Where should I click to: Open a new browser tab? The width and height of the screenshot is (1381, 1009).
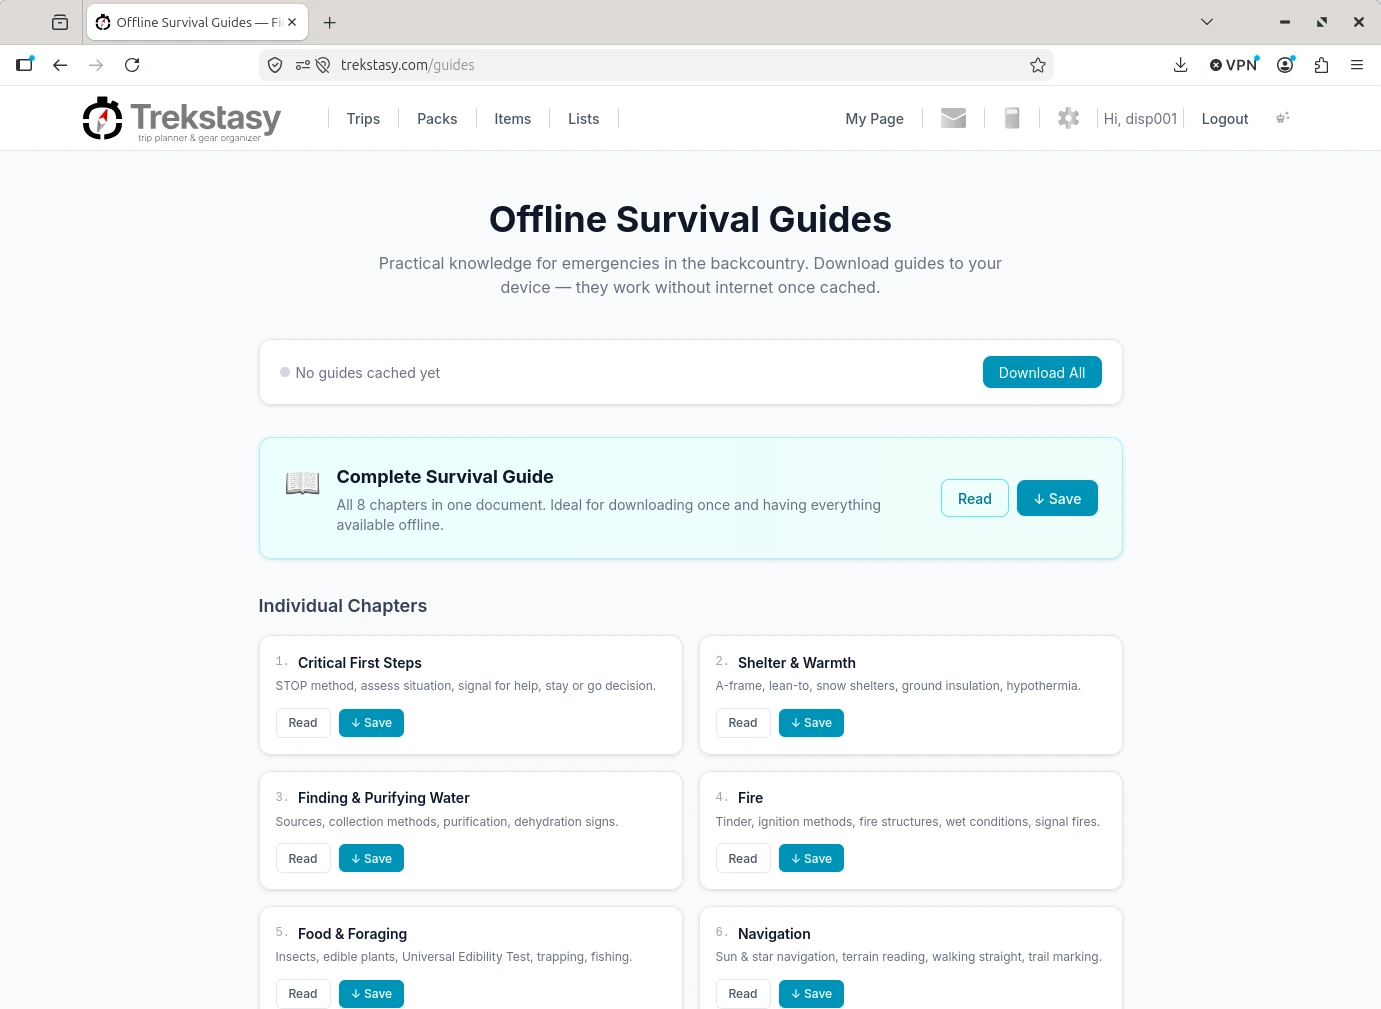330,22
